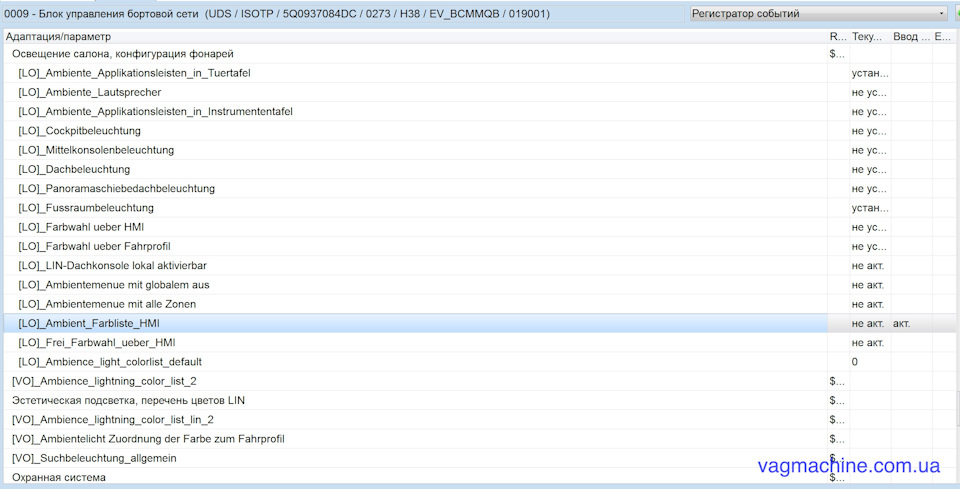Click the vertical scrollbar thumb
This screenshot has width=960, height=489.
tap(956, 407)
